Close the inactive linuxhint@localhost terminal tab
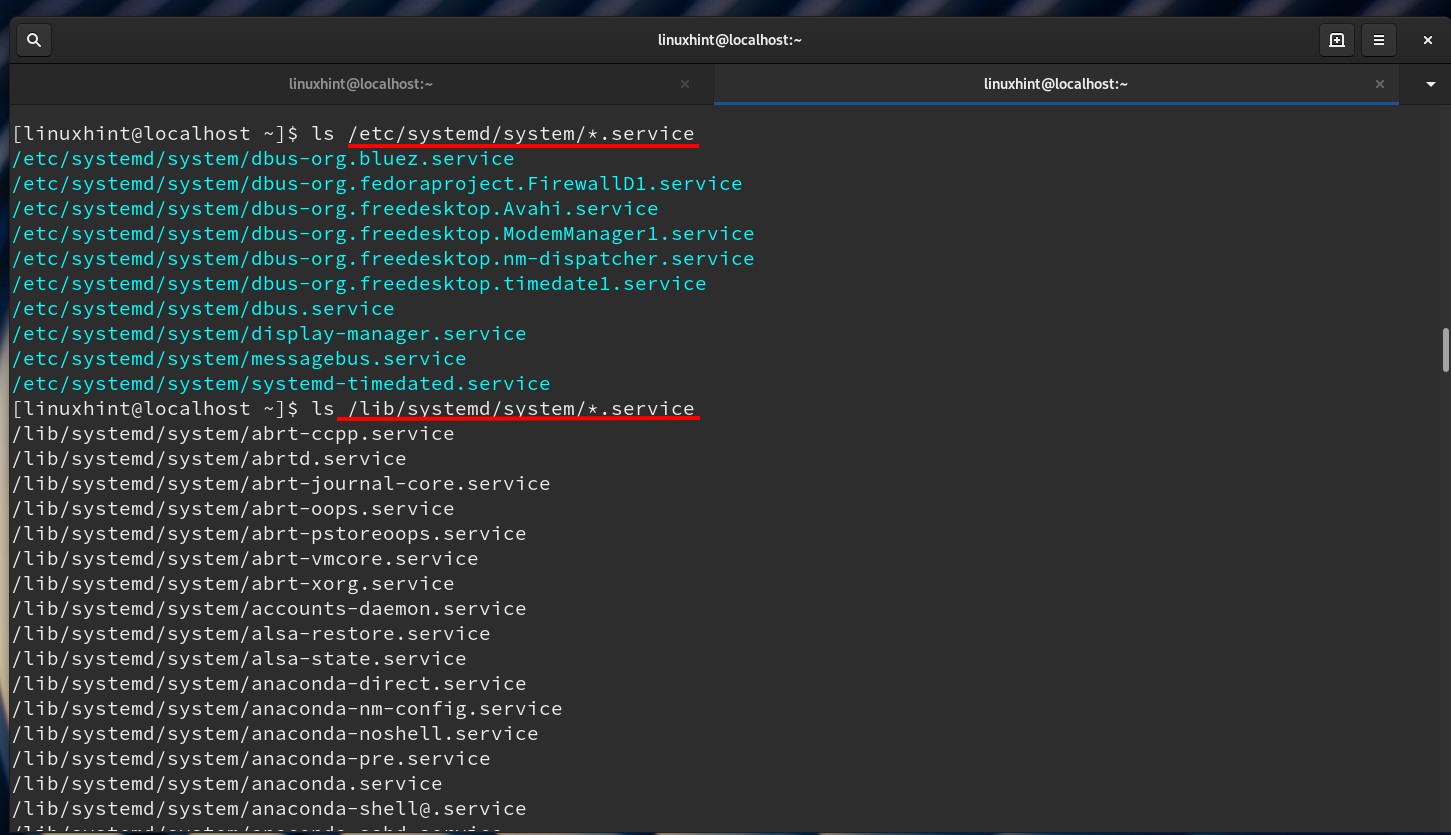This screenshot has width=1451, height=835. 685,84
